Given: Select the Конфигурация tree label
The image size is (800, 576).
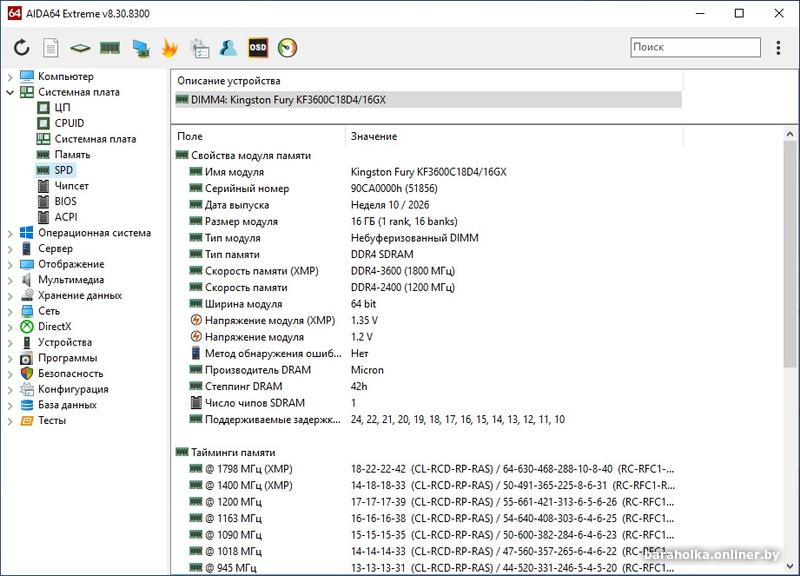Looking at the screenshot, I should (73, 389).
